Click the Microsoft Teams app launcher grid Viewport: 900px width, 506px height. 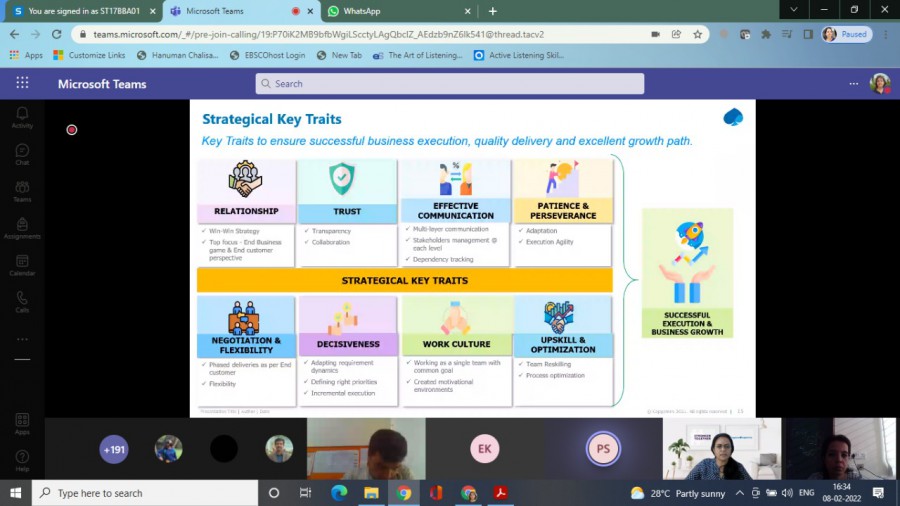[22, 84]
